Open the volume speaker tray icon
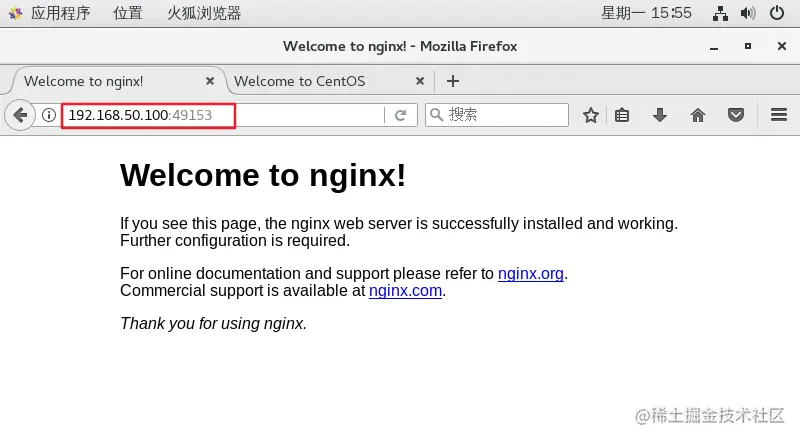800x440 pixels. tap(748, 13)
